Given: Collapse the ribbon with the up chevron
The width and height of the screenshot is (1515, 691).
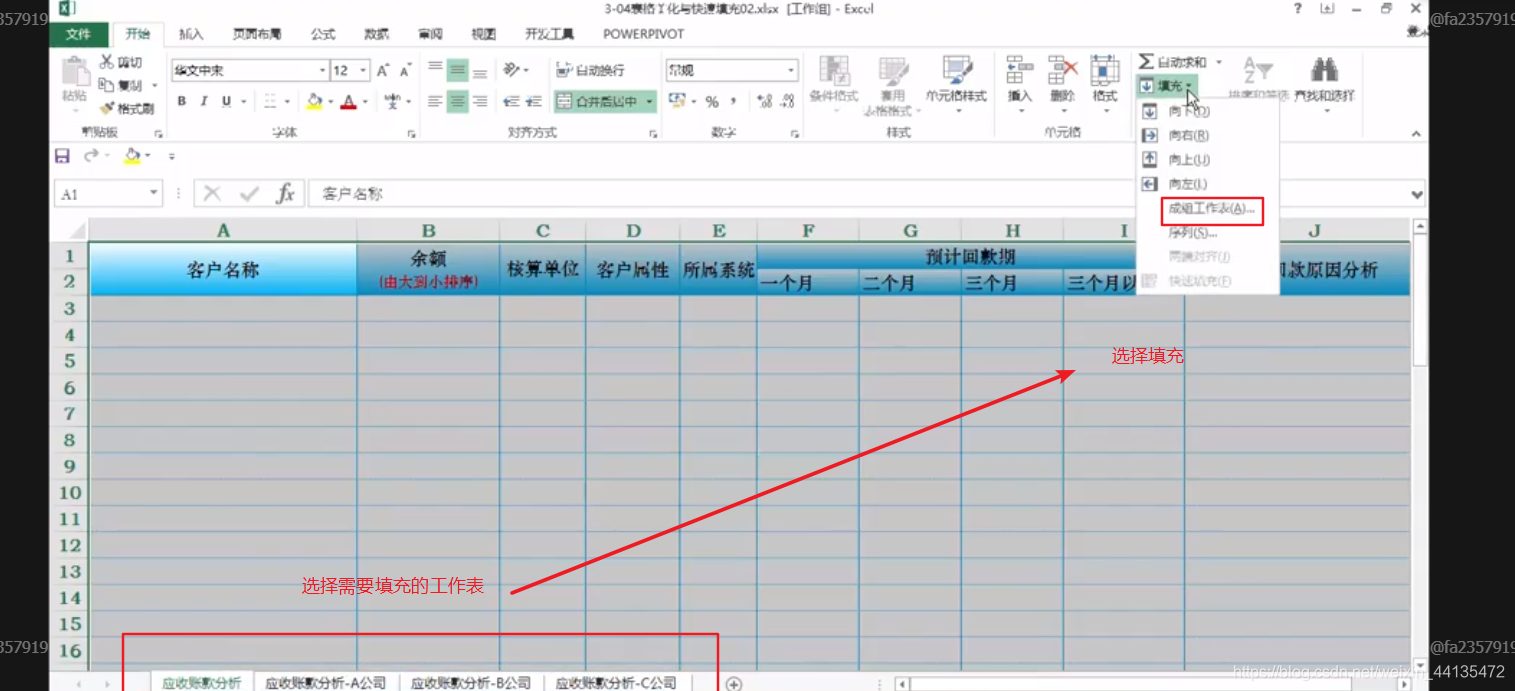Looking at the screenshot, I should coord(1416,133).
